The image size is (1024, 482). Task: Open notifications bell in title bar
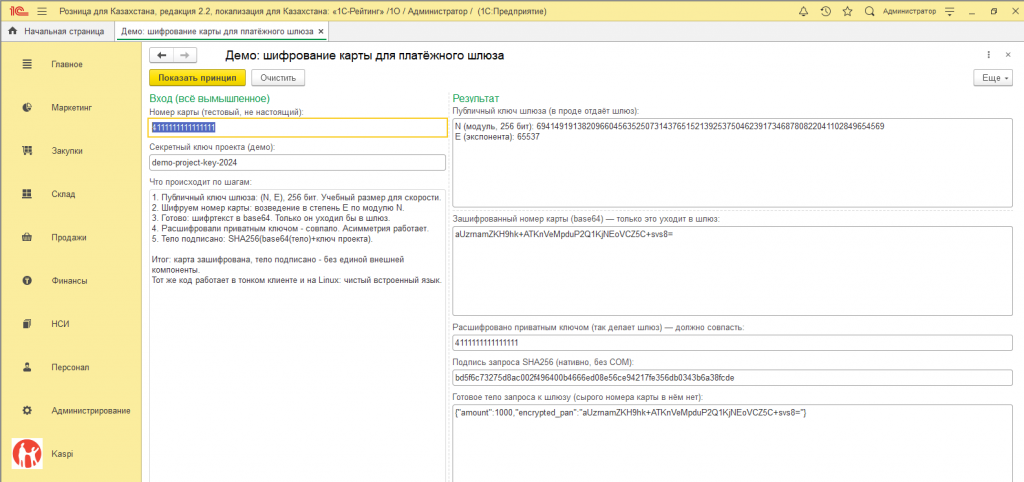tap(803, 11)
